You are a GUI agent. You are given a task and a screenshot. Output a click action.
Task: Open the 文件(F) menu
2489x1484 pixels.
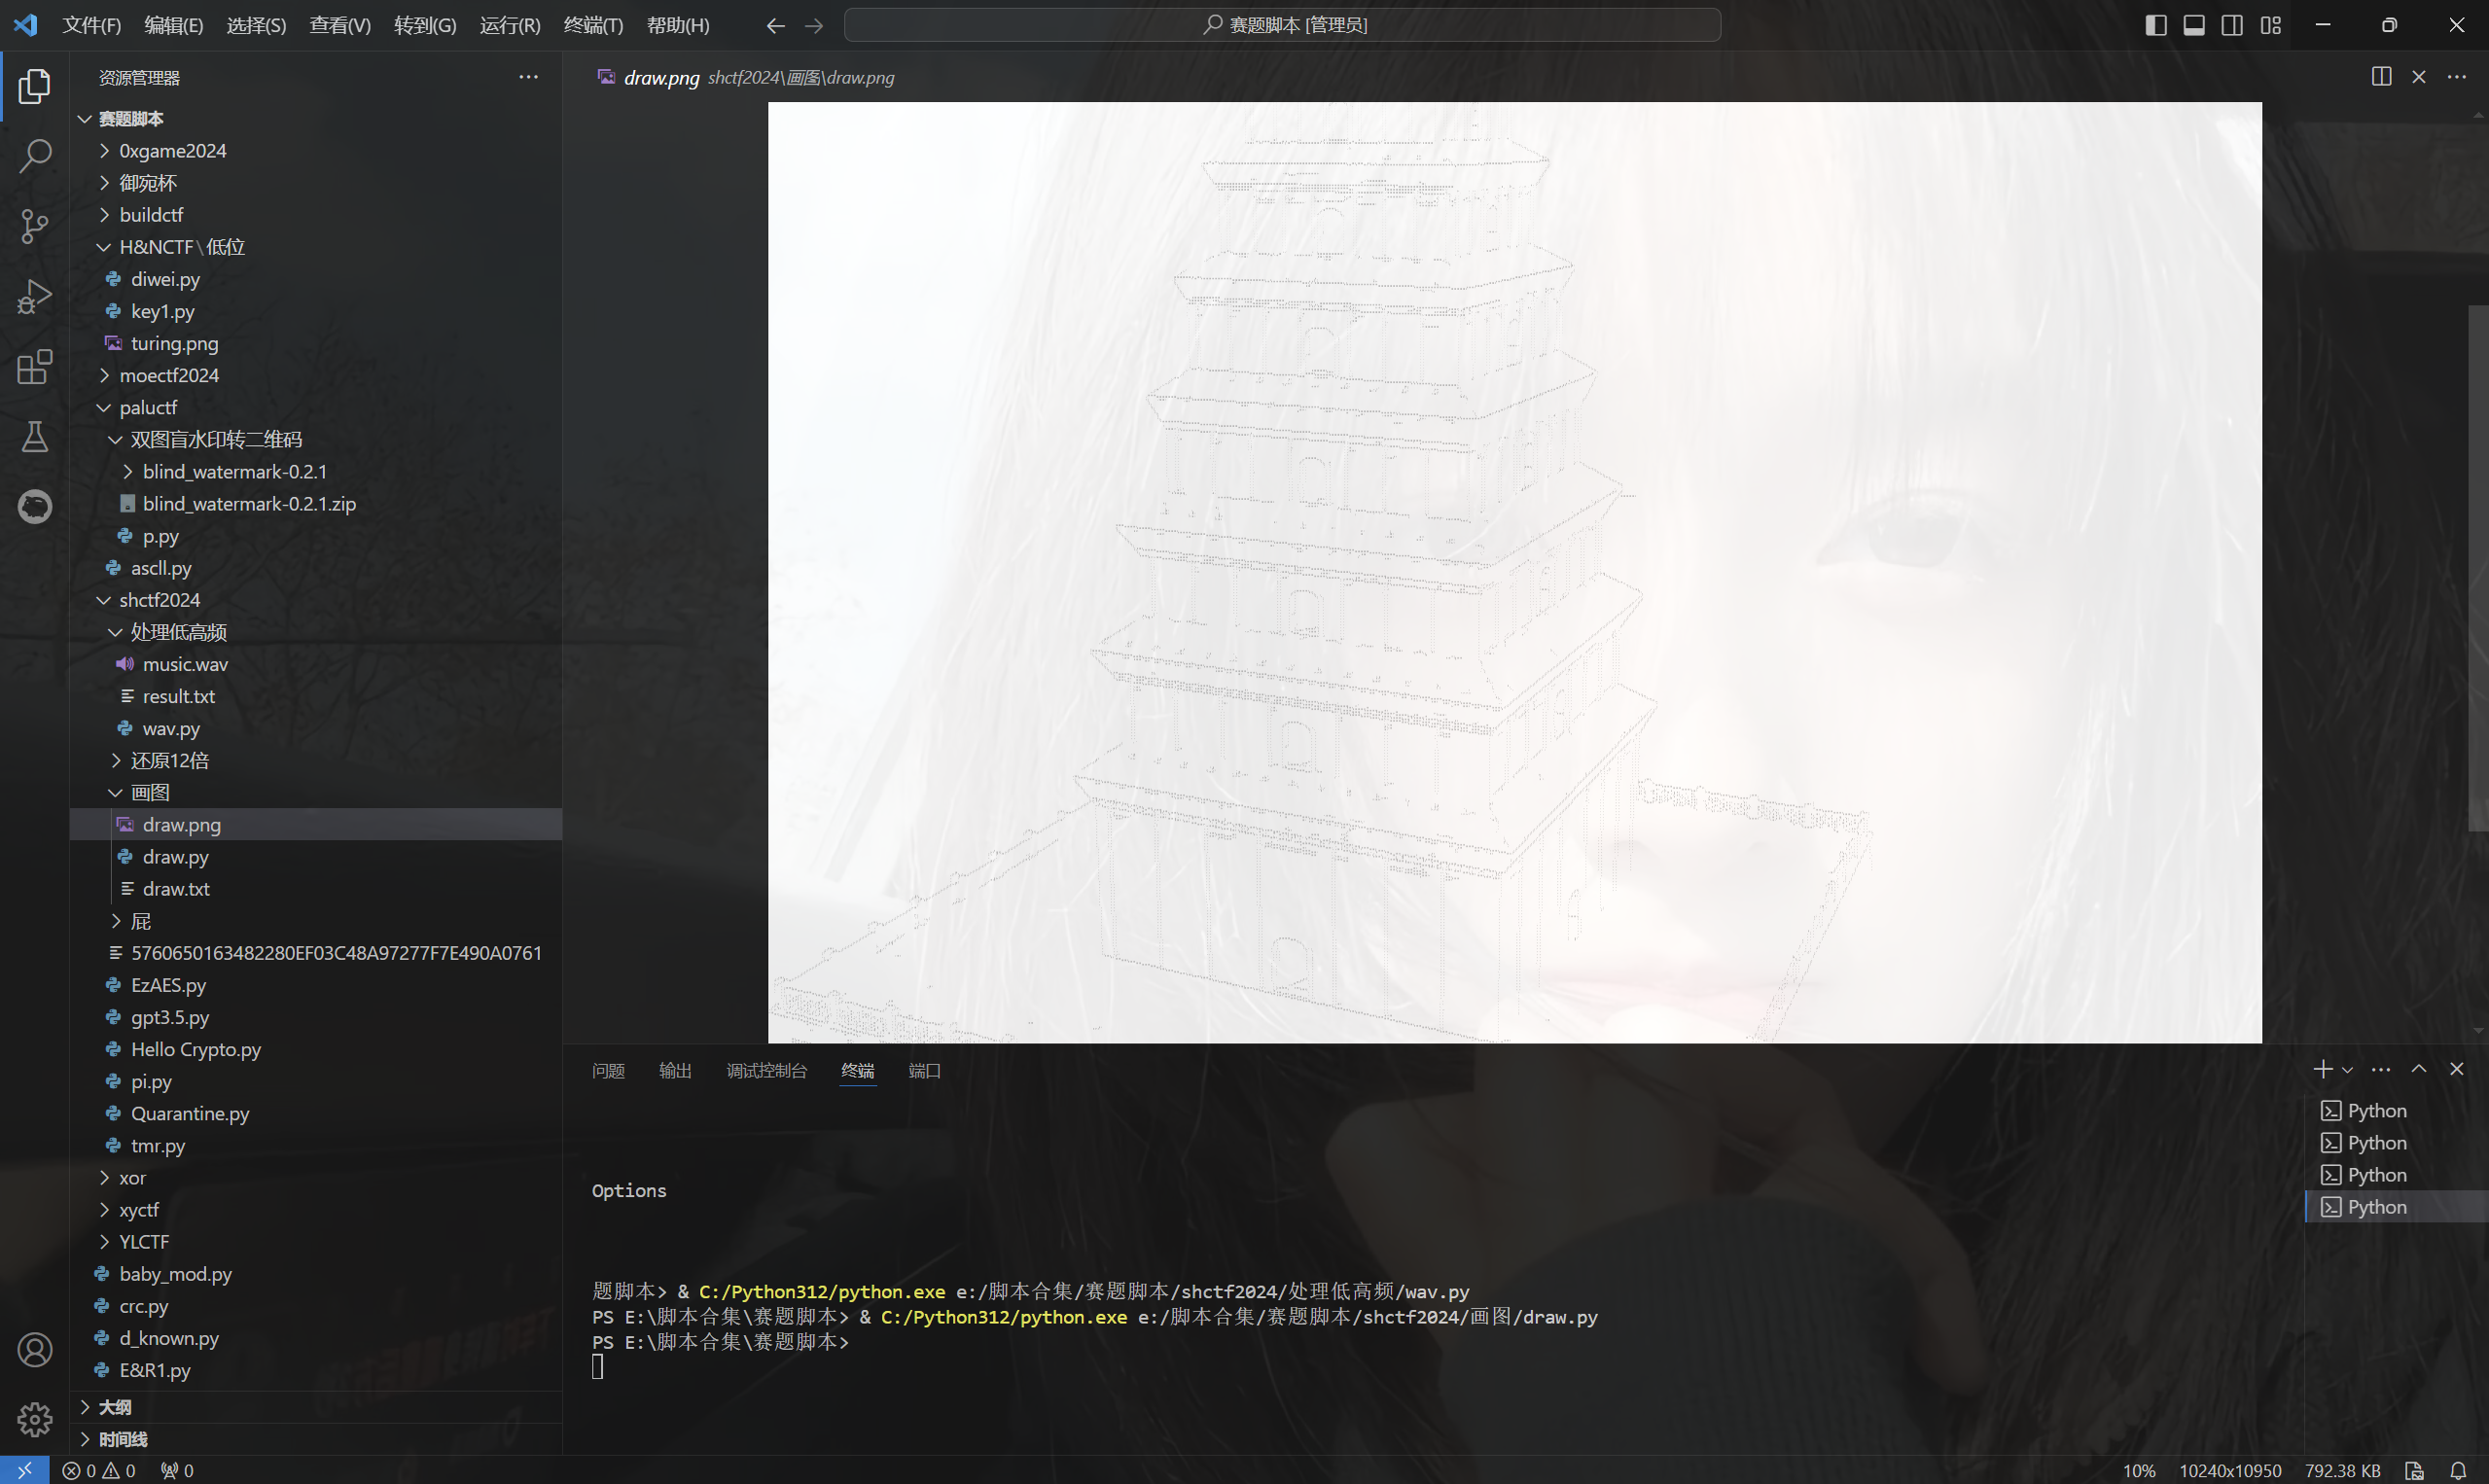coord(92,25)
